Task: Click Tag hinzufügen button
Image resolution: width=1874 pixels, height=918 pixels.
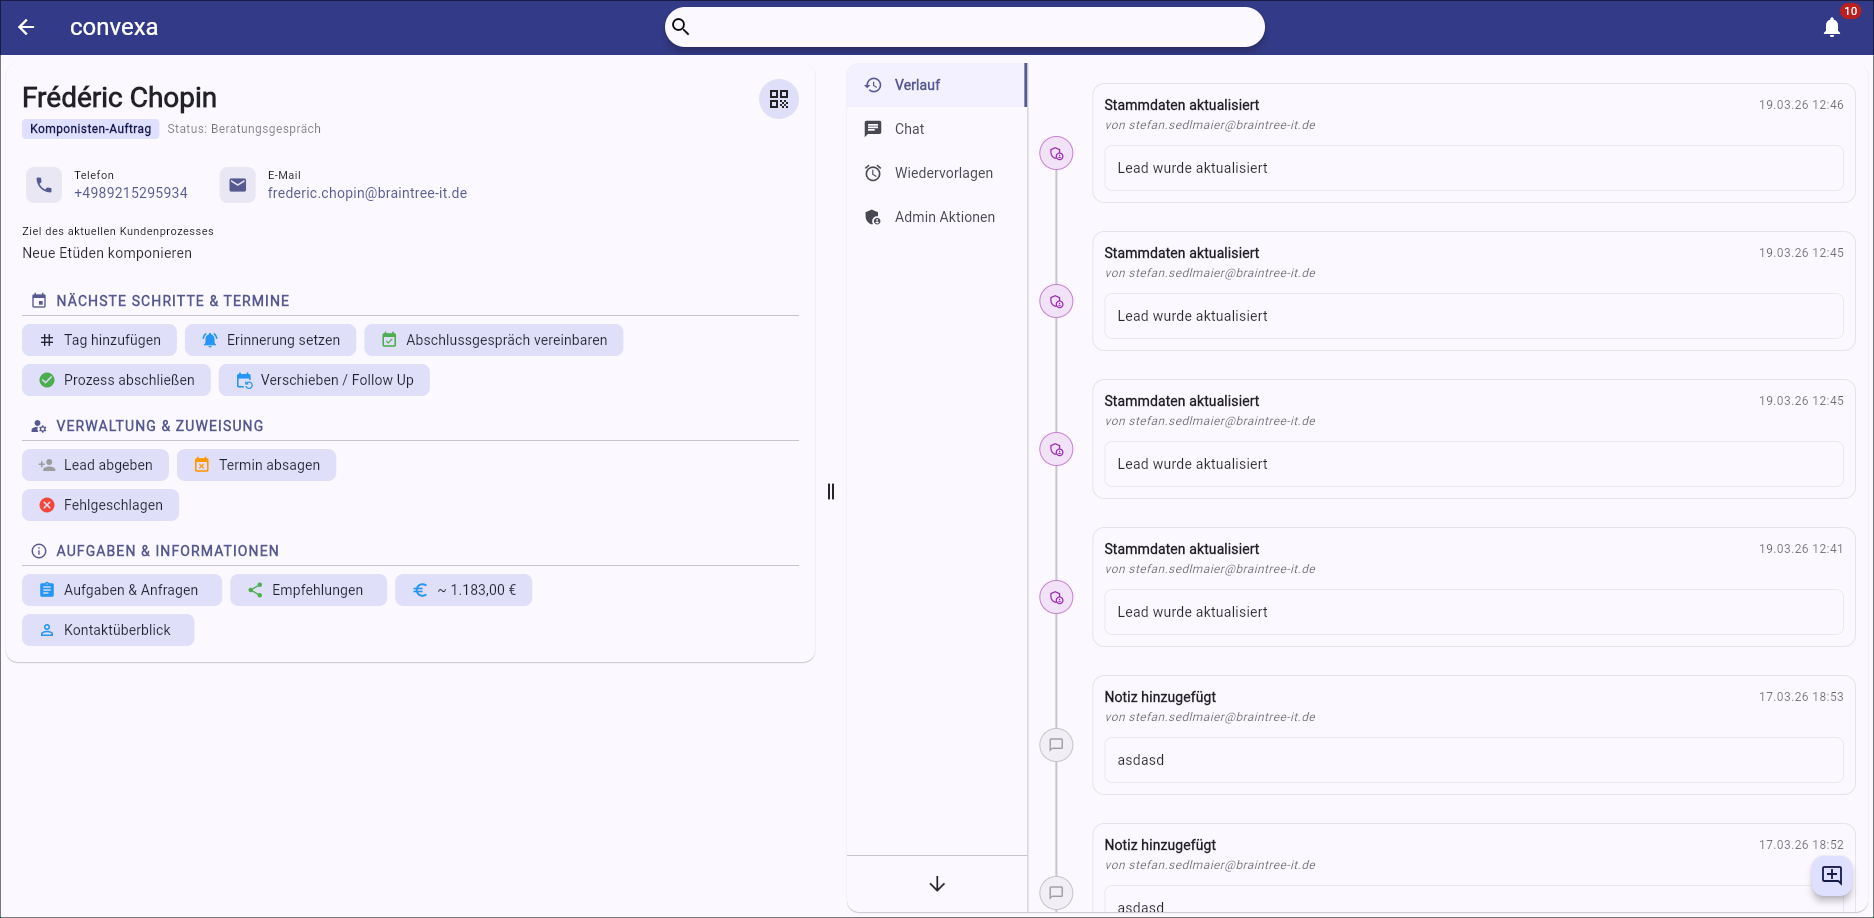Action: [99, 340]
